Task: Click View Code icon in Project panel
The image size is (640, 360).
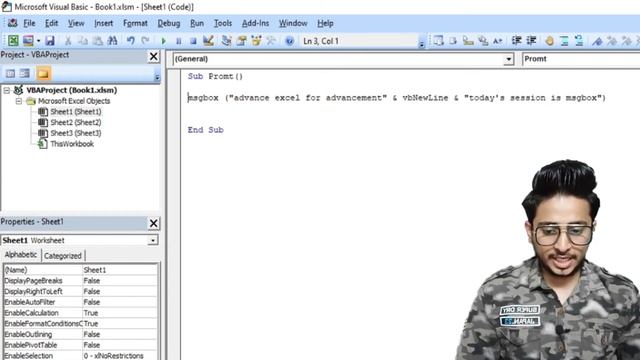Action: coord(10,73)
